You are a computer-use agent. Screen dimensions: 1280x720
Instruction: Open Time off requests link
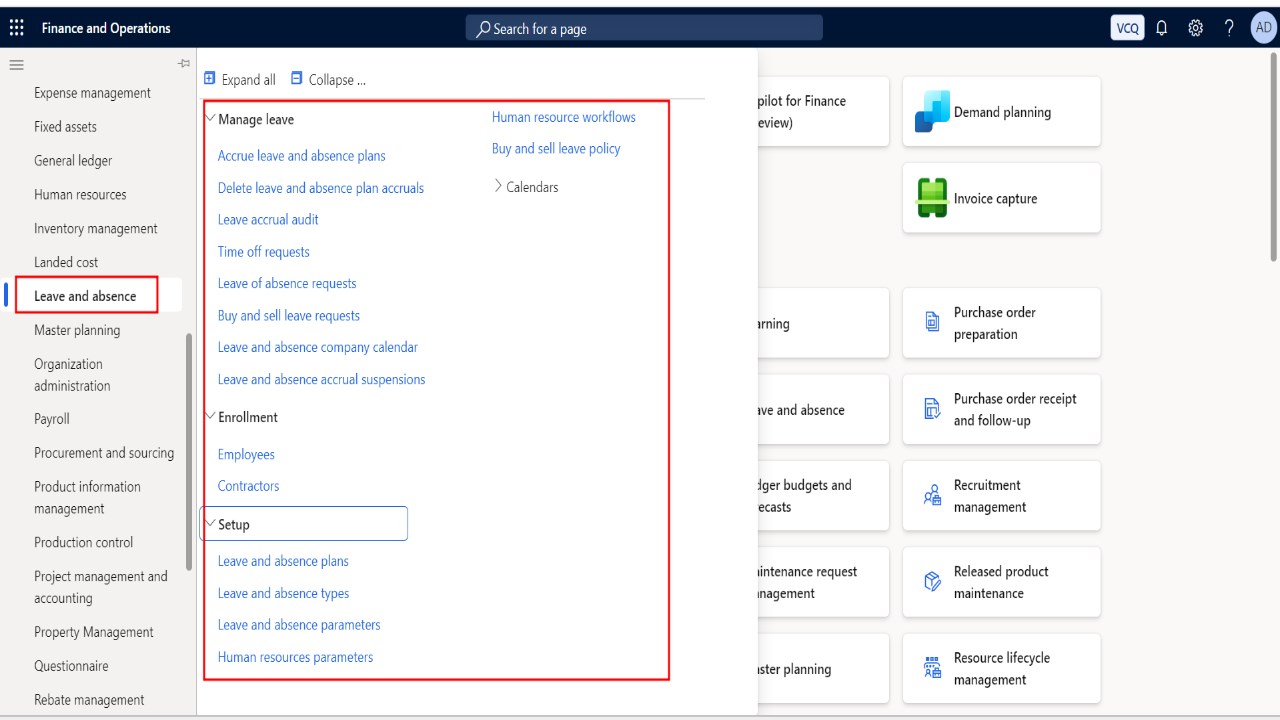[x=264, y=252]
